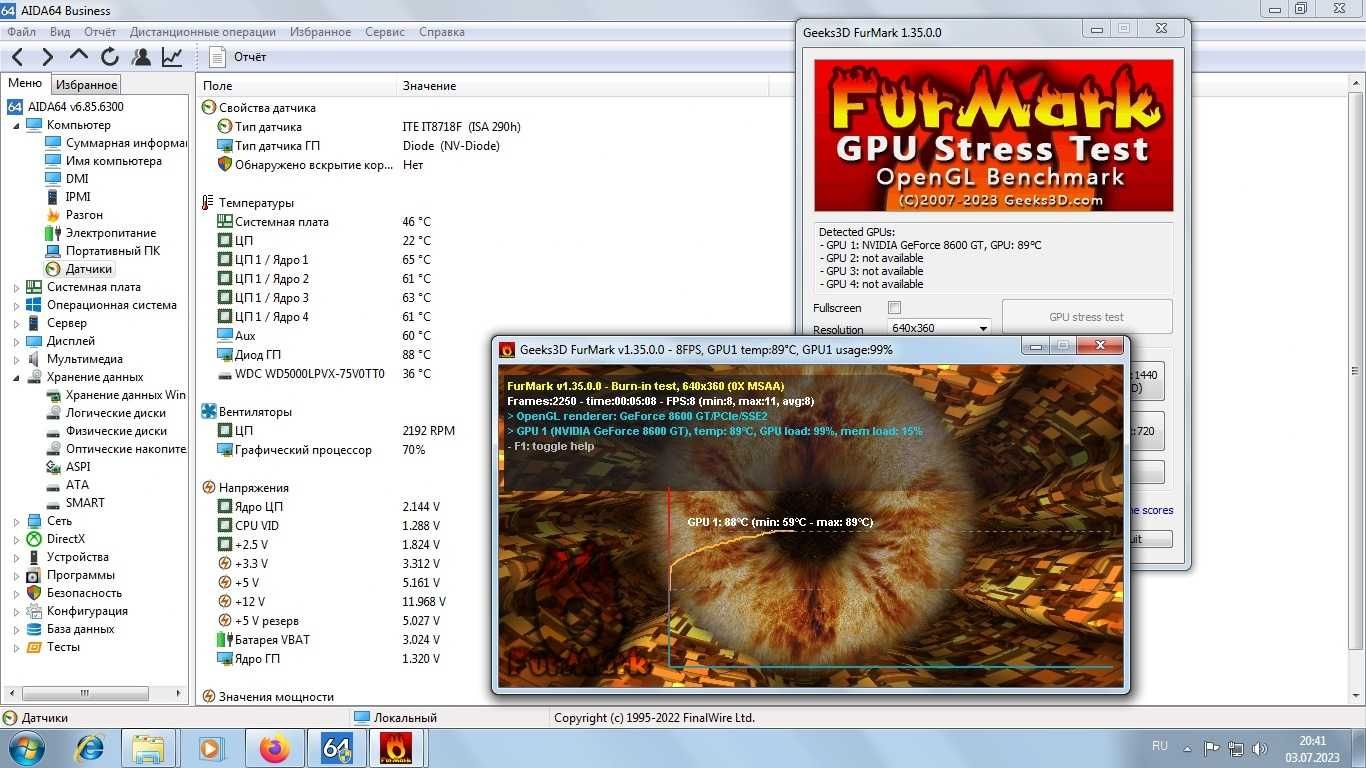Switch to the FurMark taskbar button

(397, 748)
